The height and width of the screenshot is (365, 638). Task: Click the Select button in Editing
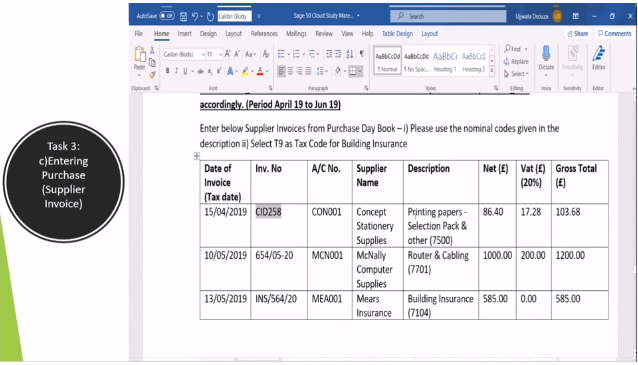(516, 74)
